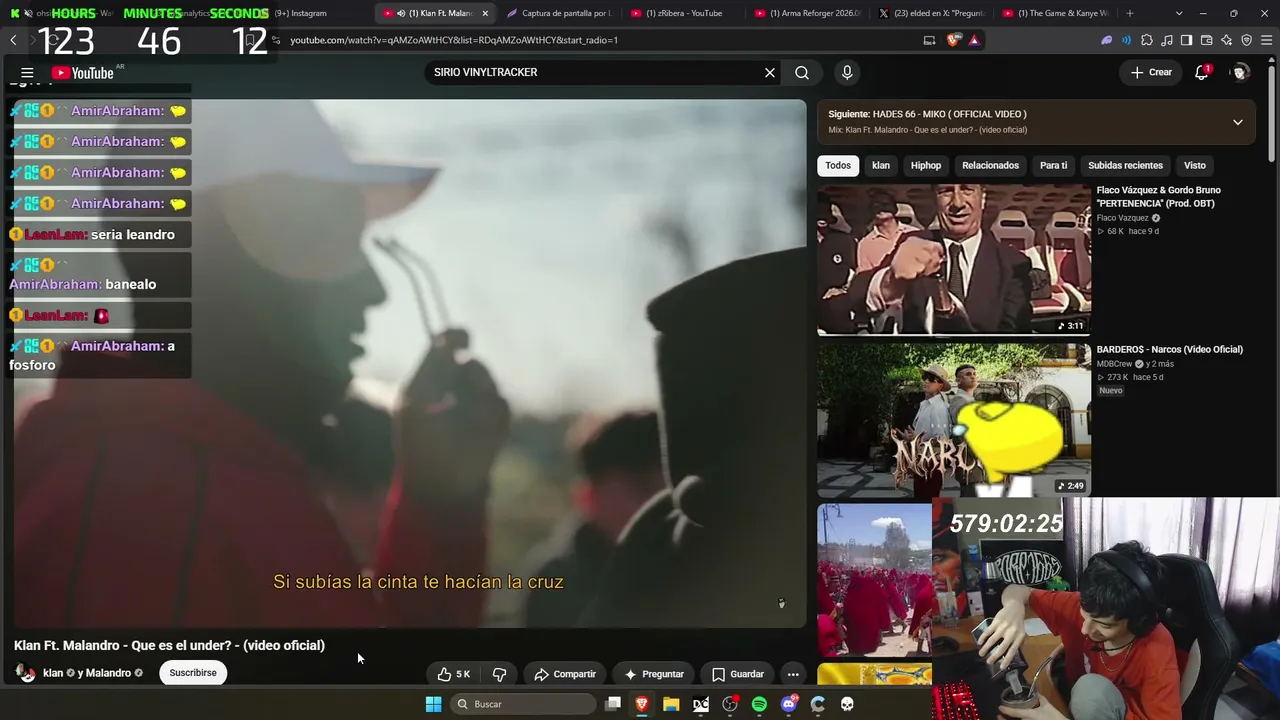The height and width of the screenshot is (720, 1280).
Task: Open the BARDERO$ - Narcos video title
Action: tap(1170, 350)
